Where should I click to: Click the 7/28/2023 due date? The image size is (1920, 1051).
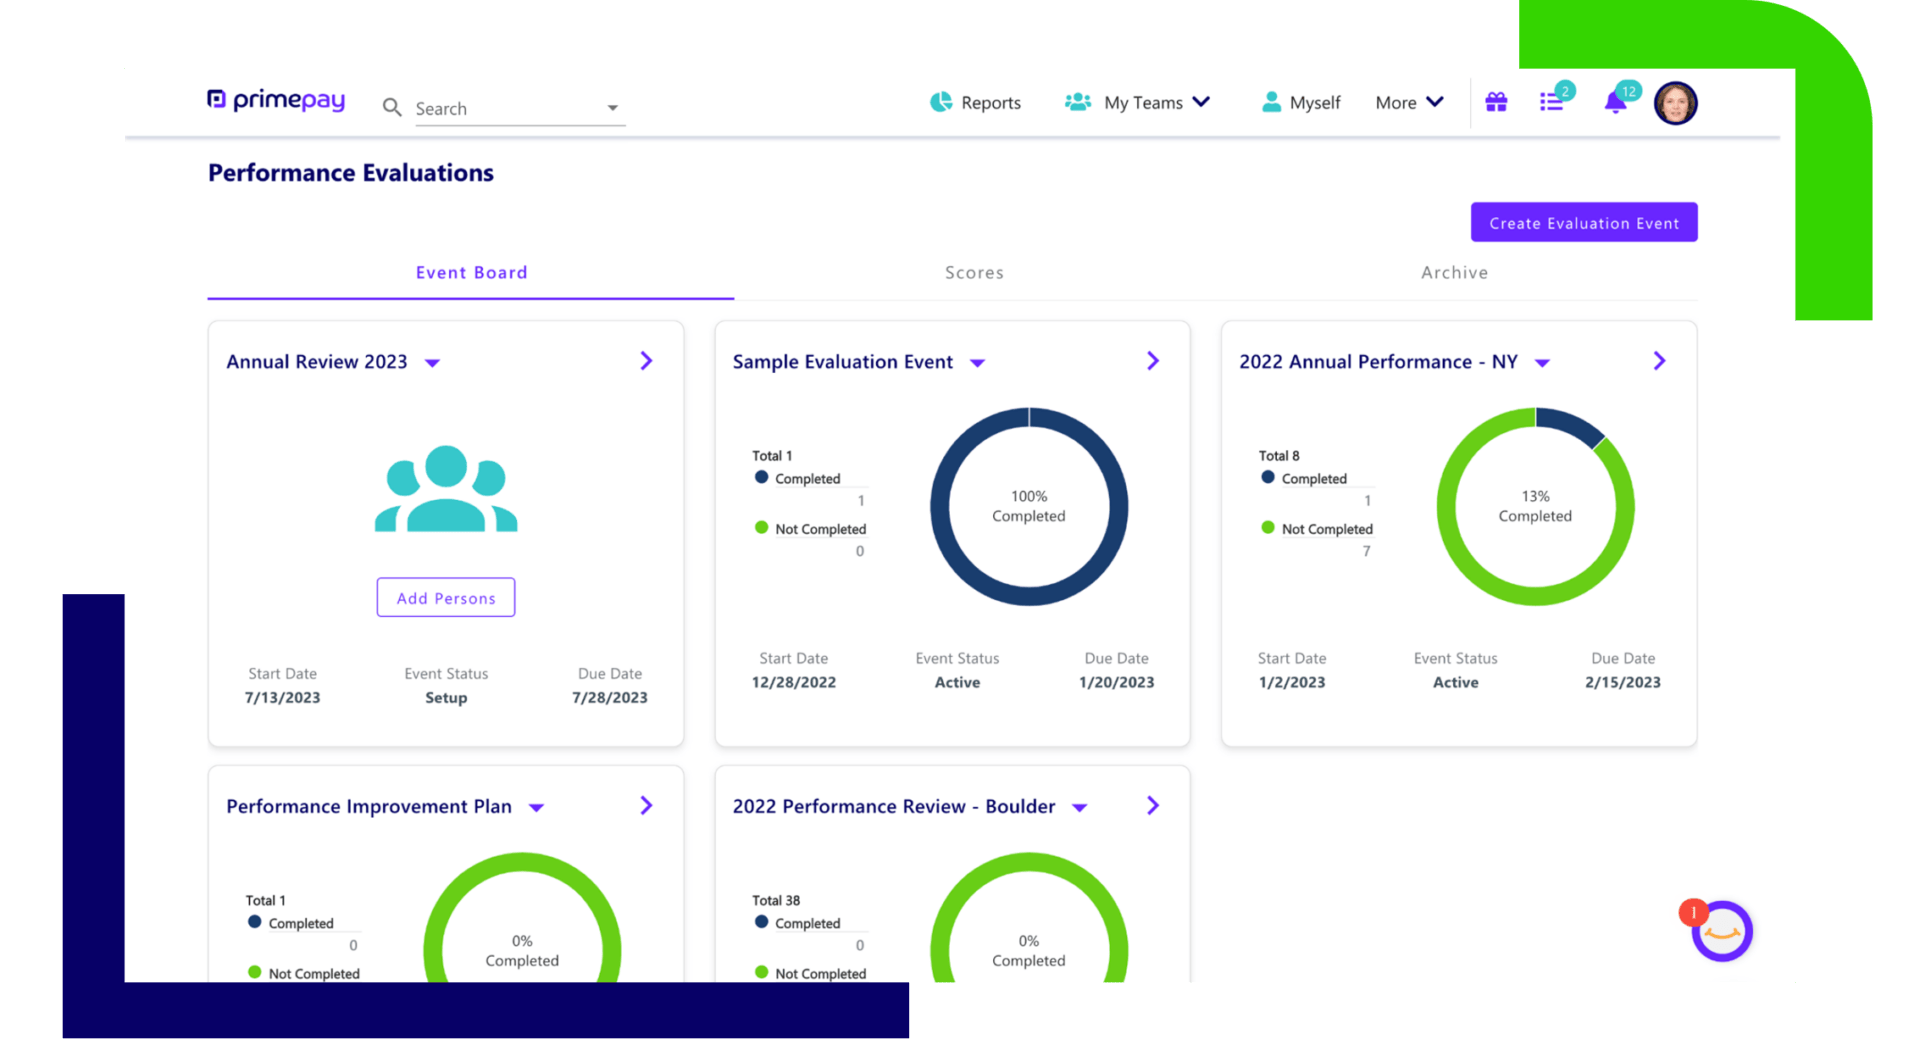tap(610, 698)
